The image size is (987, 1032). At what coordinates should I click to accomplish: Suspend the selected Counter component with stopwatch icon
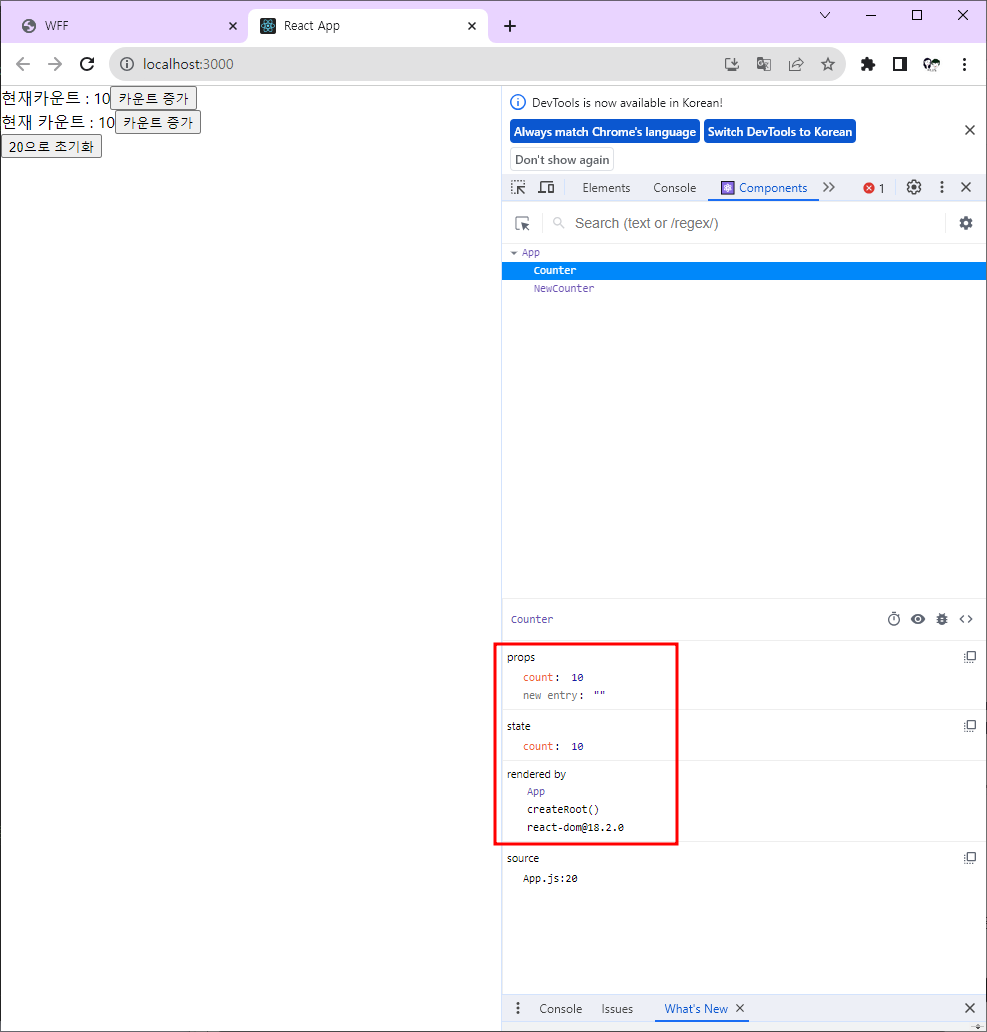(x=894, y=619)
